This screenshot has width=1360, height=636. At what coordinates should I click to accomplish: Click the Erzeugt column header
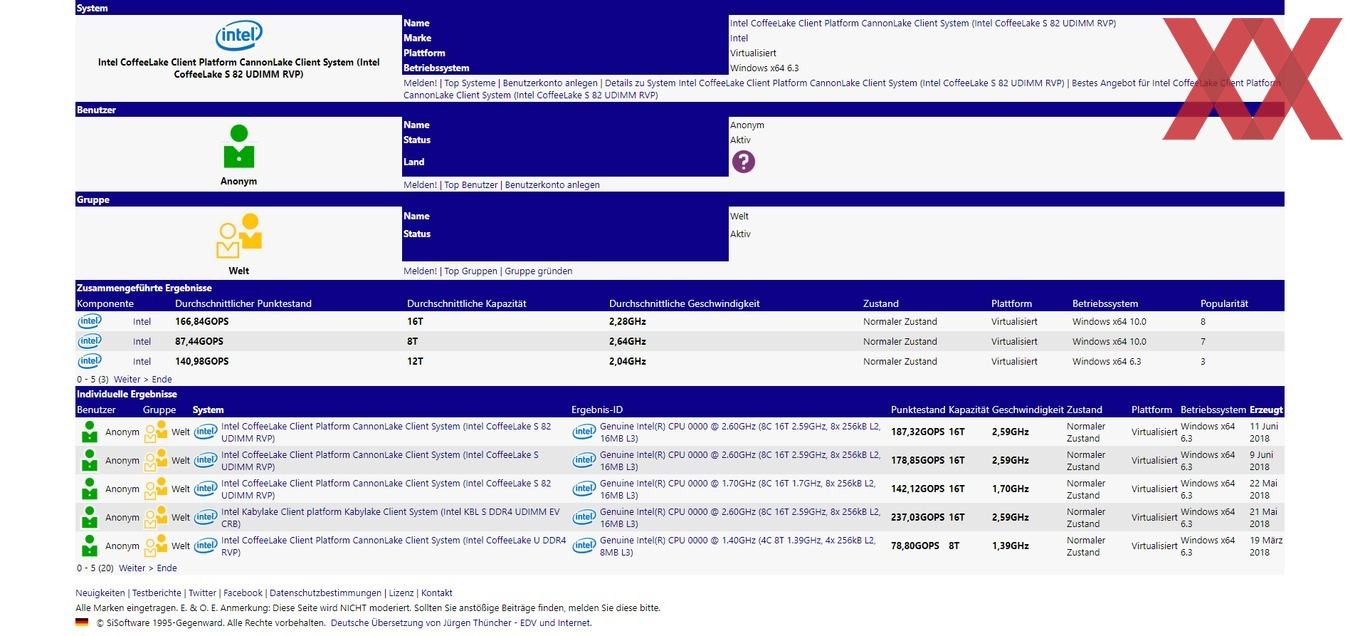pos(1267,409)
